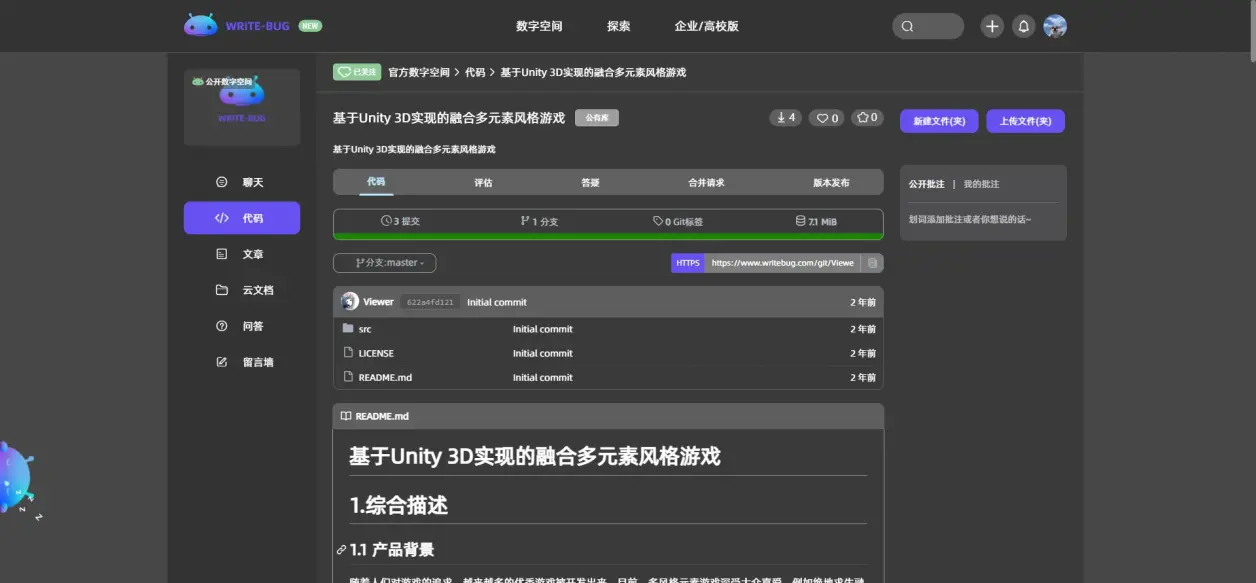Click the 公开数字空间 space card
The image size is (1256, 583).
pyautogui.click(x=242, y=107)
